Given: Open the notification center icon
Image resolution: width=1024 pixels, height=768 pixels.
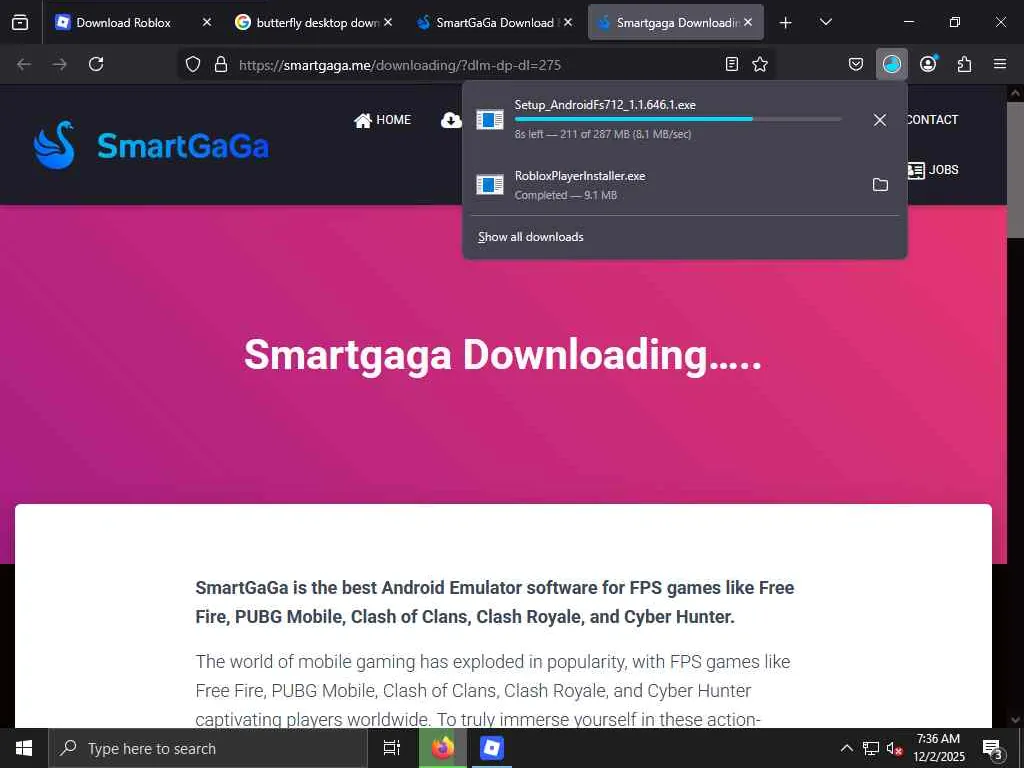Looking at the screenshot, I should pos(992,748).
